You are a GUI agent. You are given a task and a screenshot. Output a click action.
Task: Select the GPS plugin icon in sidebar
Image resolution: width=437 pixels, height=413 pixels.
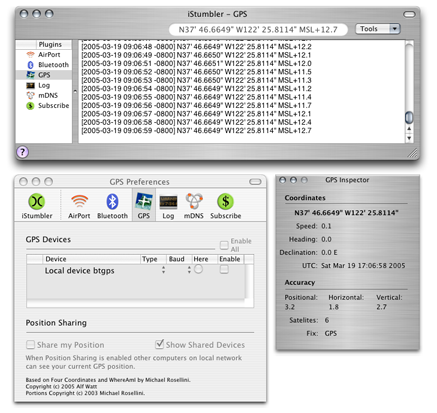tap(30, 75)
